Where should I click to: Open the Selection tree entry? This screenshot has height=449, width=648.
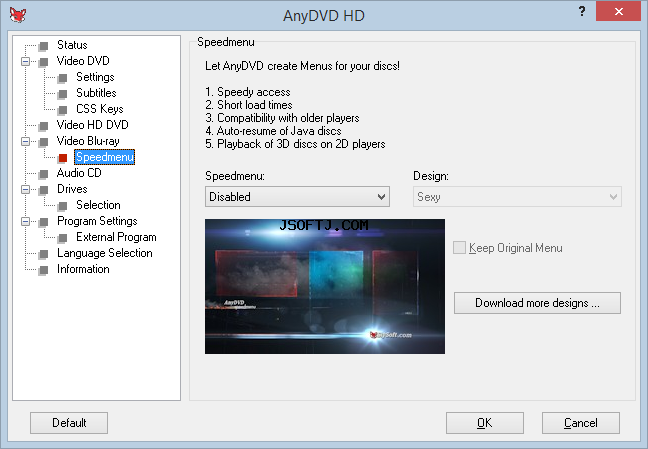point(98,205)
